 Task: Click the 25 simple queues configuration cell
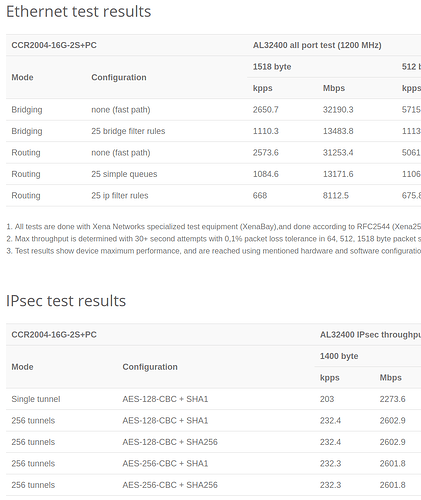pyautogui.click(x=124, y=174)
